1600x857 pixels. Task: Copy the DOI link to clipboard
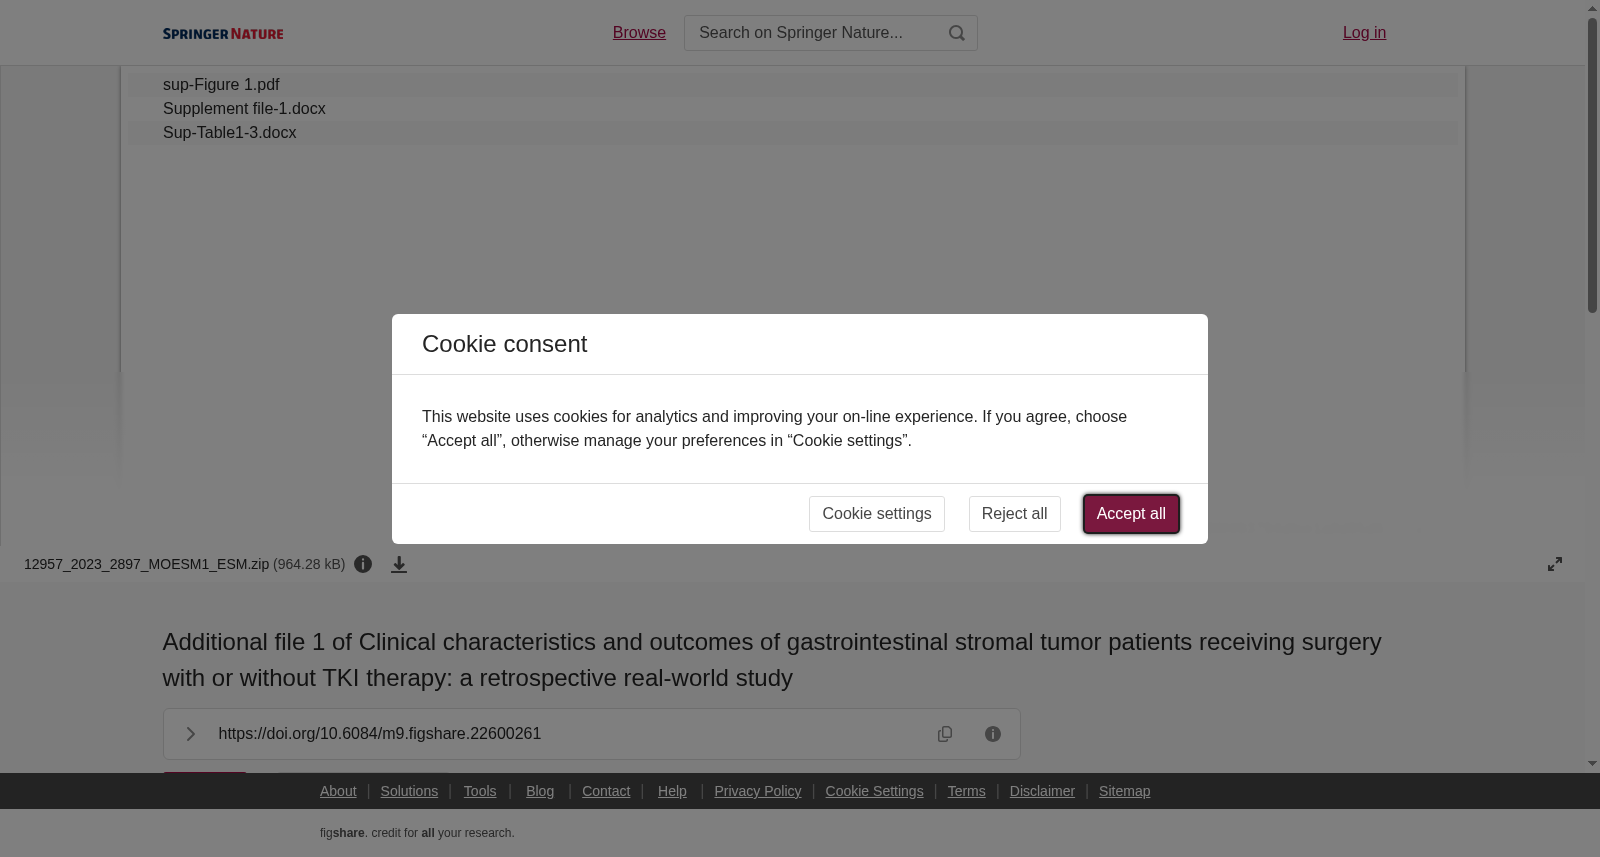tap(945, 734)
